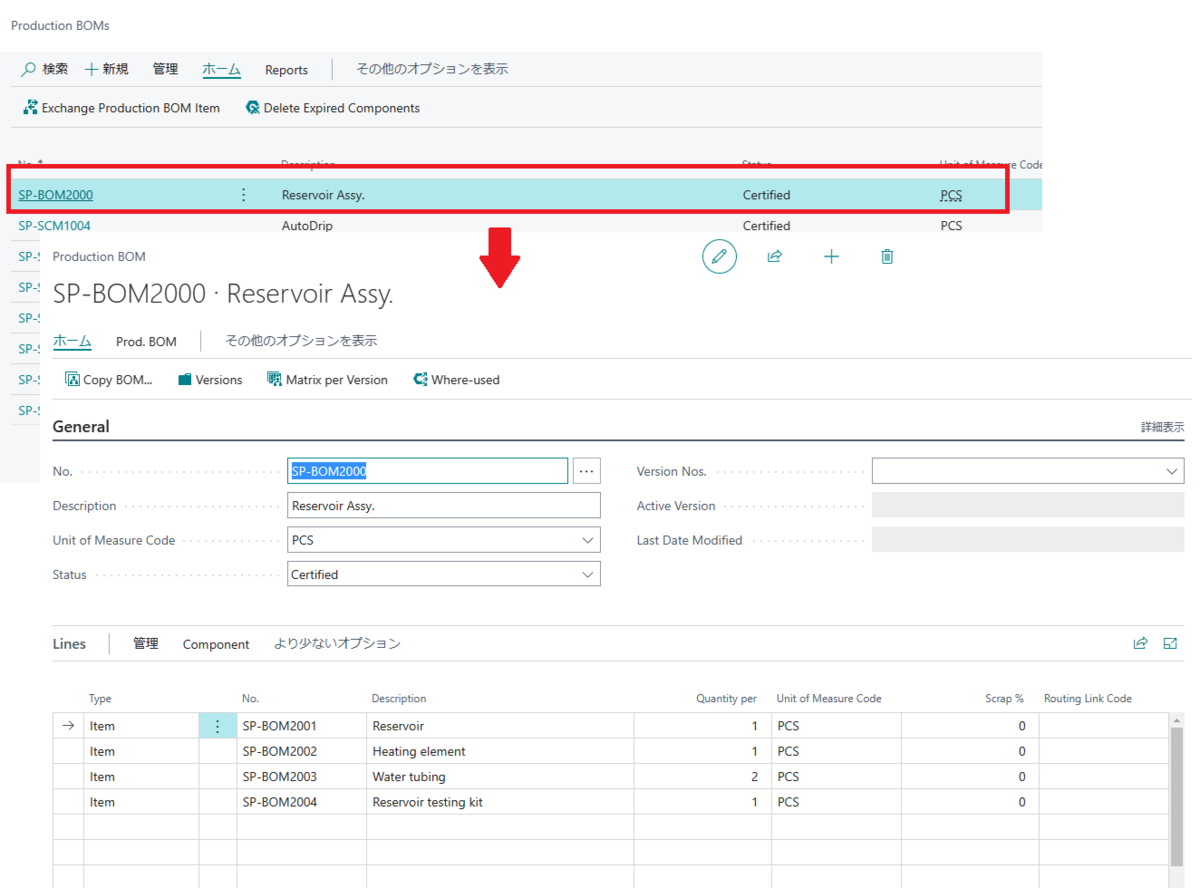Screen dimensions: 1200x888
Task: Open the Component menu in Lines section
Action: [216, 644]
